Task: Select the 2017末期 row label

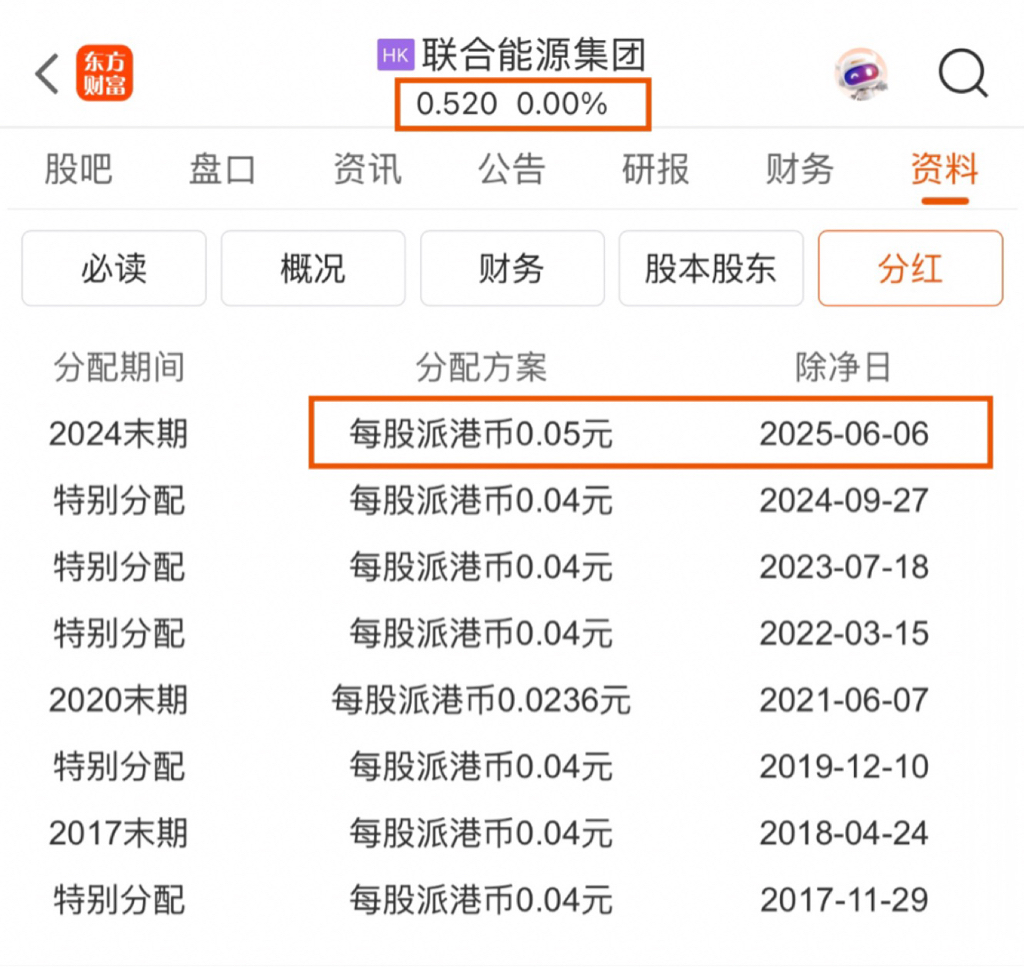Action: [x=118, y=833]
